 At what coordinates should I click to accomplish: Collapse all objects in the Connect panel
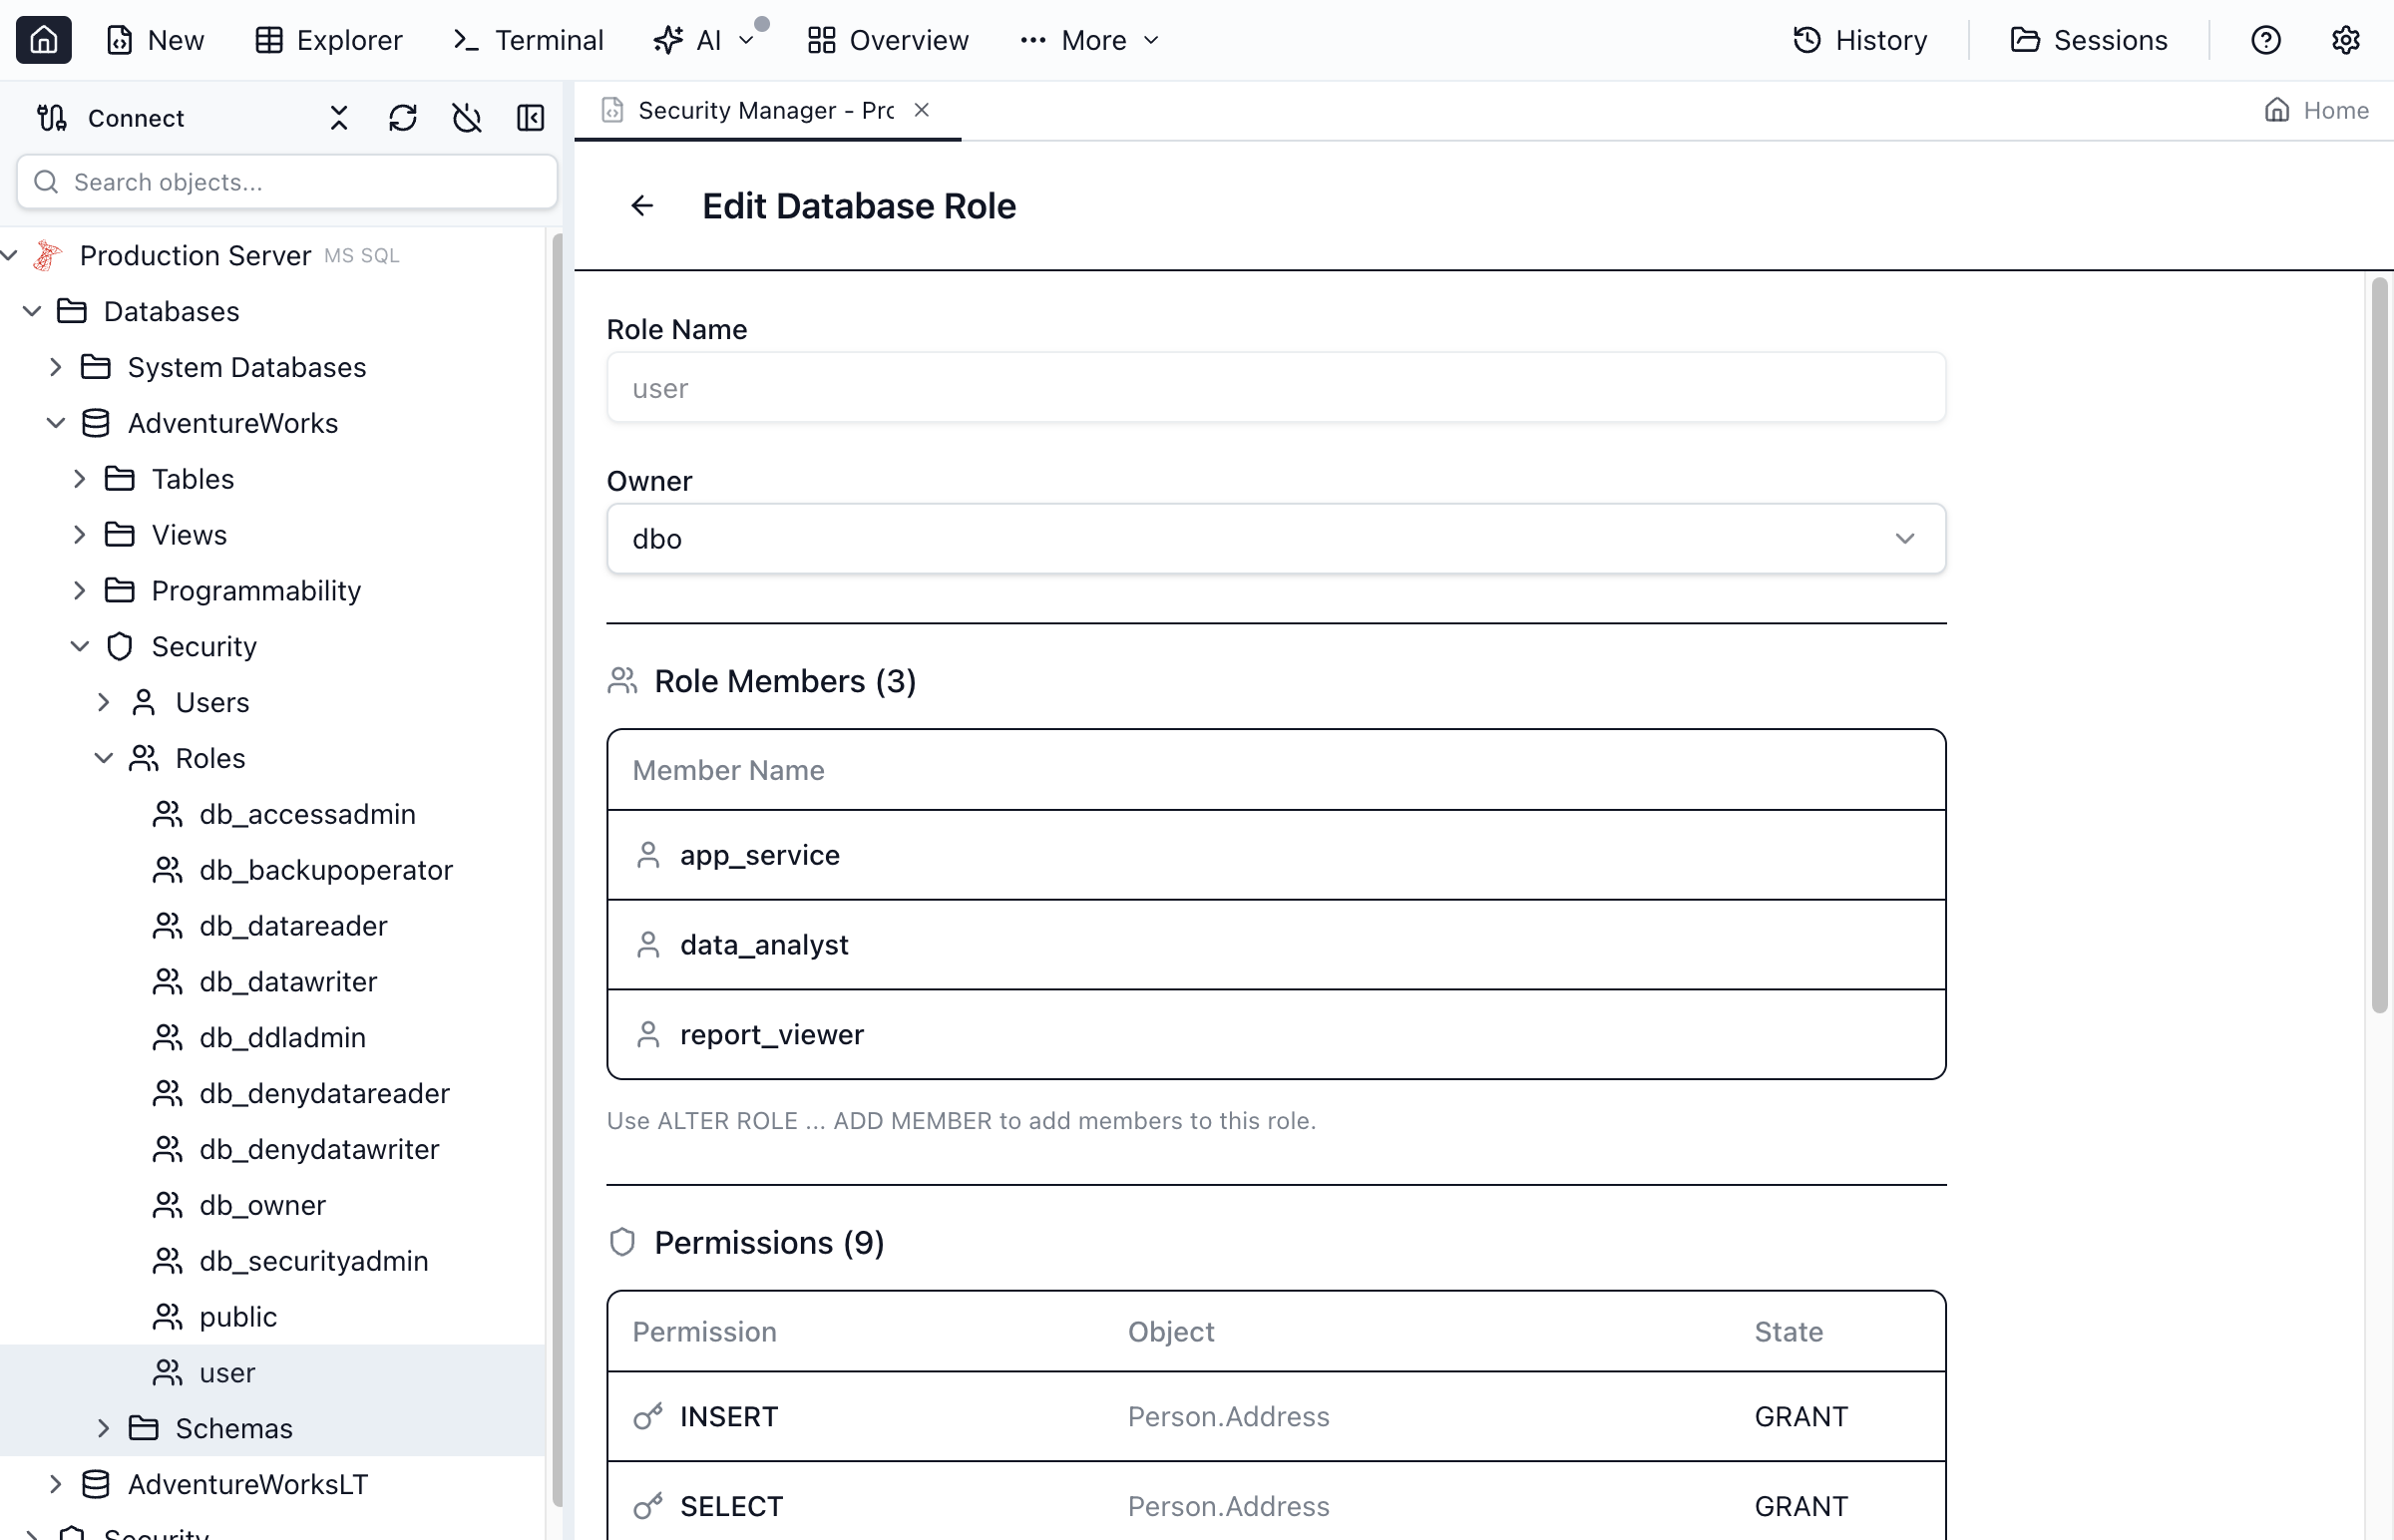coord(338,117)
